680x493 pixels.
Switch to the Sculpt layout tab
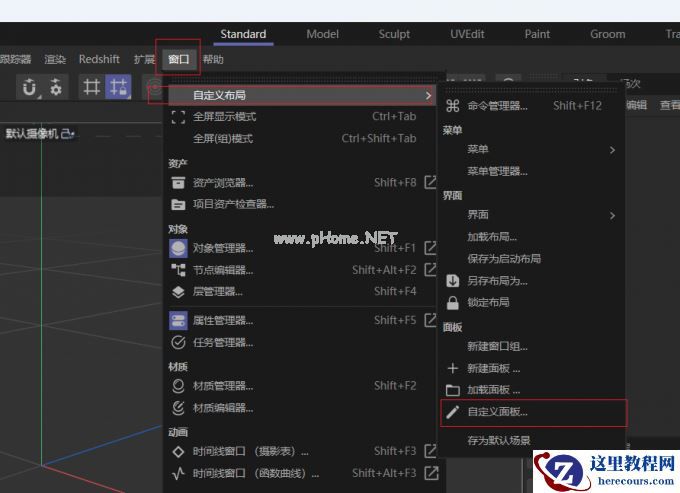point(394,34)
